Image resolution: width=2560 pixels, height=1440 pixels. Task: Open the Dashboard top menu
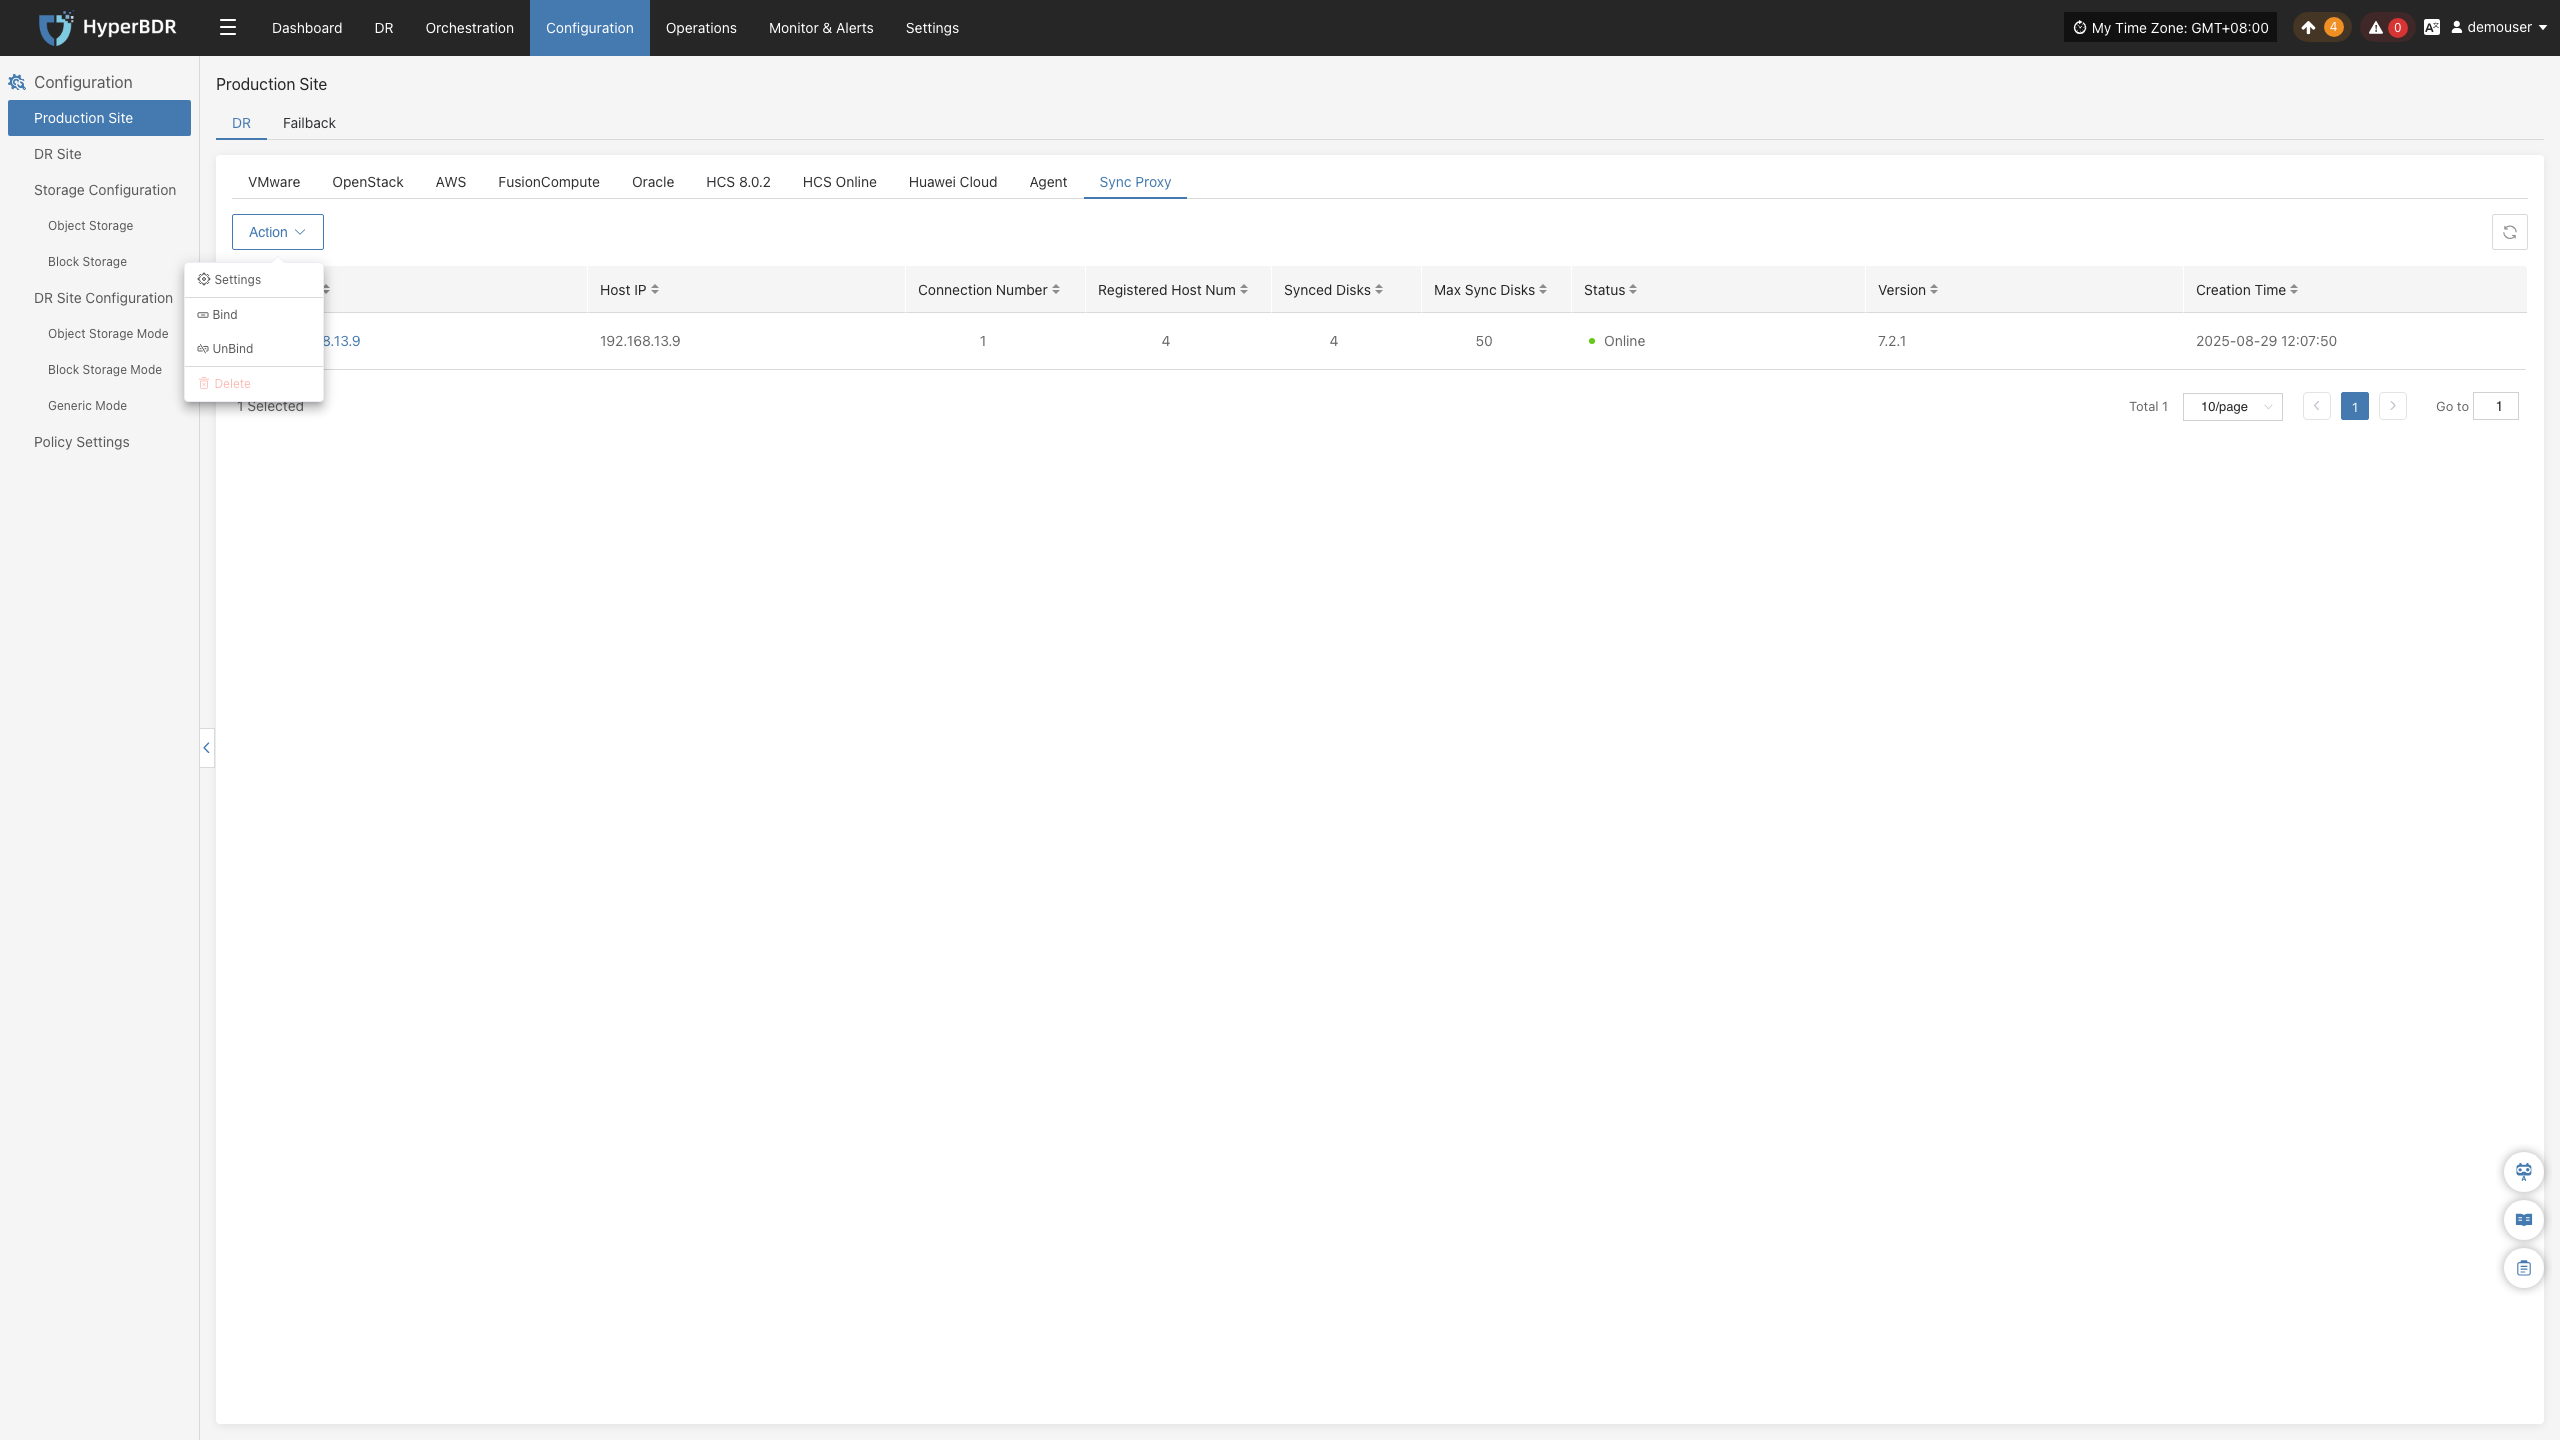click(307, 28)
